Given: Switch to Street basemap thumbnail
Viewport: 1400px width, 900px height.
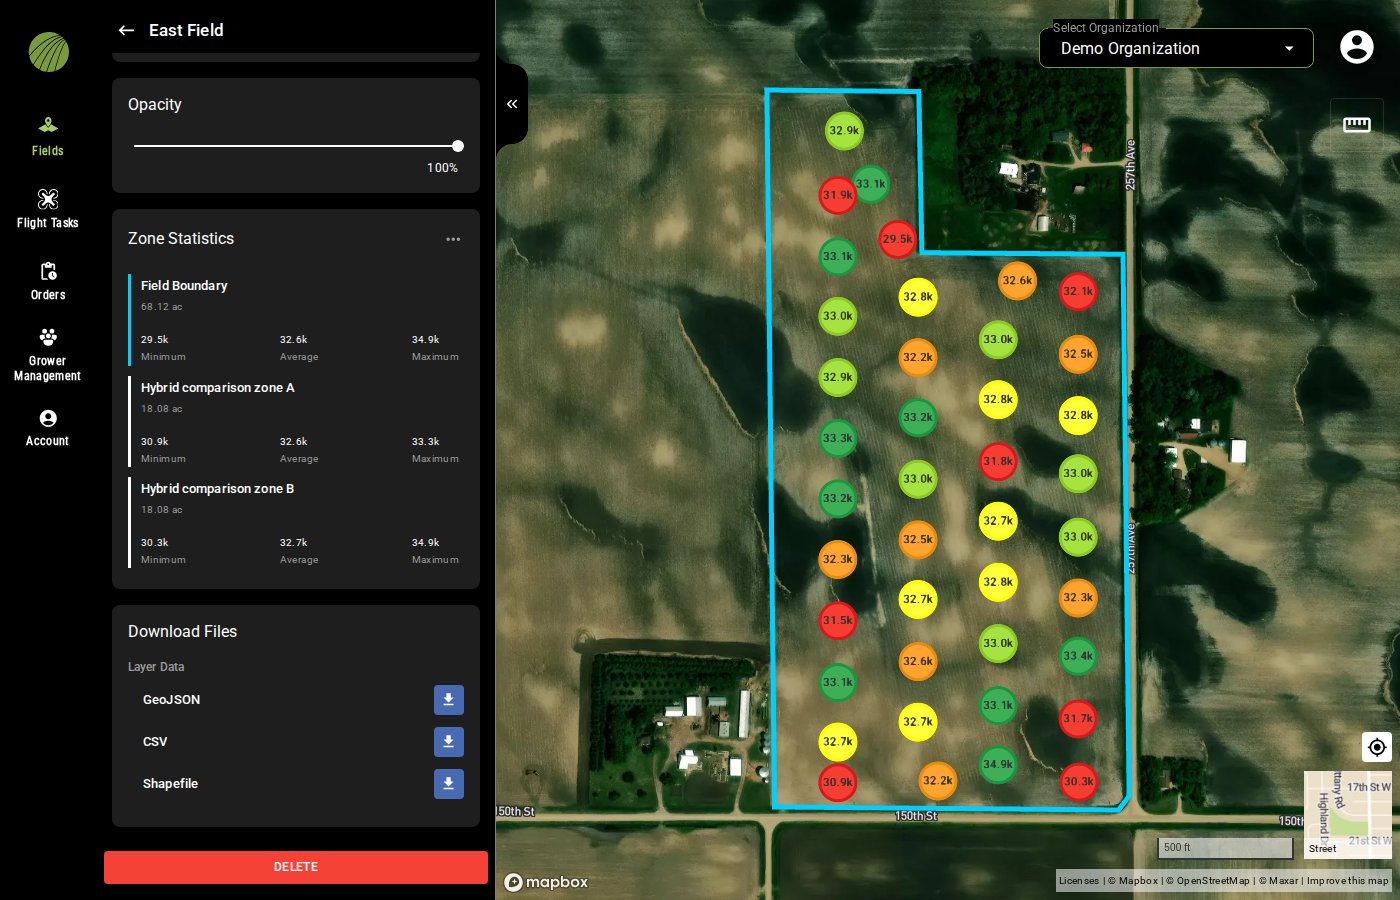Looking at the screenshot, I should coord(1347,814).
